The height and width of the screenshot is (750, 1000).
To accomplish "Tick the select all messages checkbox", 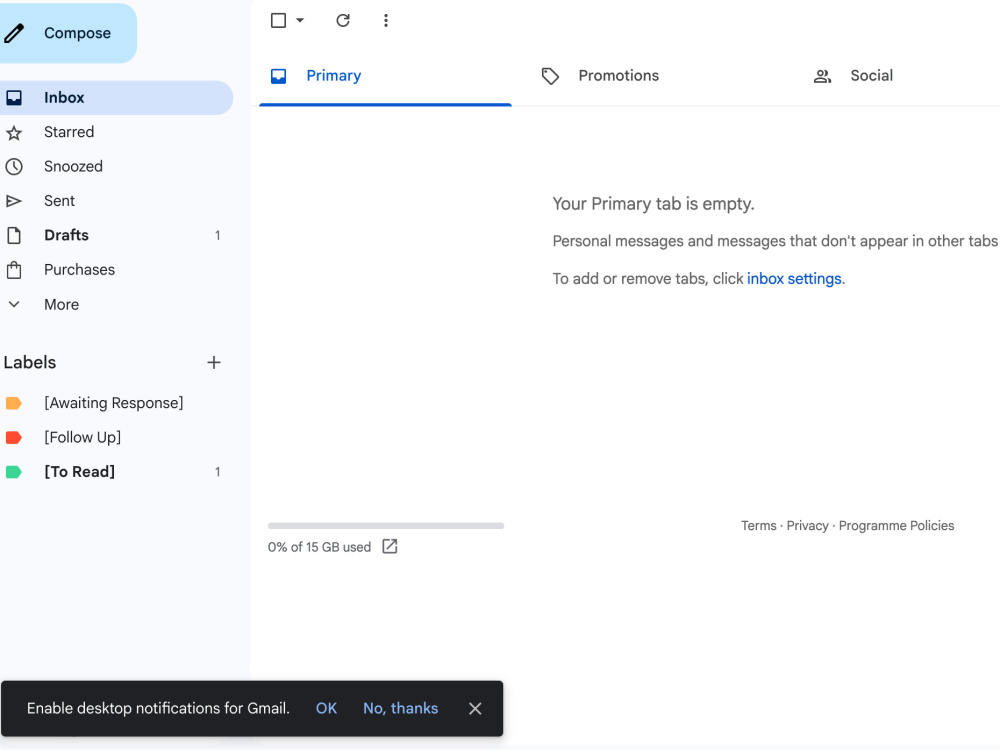I will pyautogui.click(x=279, y=20).
